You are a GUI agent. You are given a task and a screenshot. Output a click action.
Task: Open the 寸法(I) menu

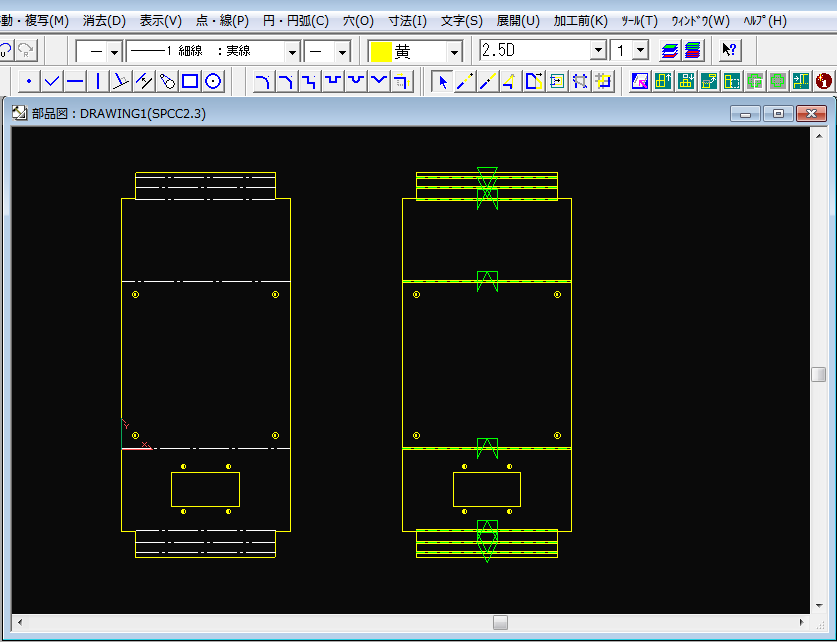pos(407,21)
